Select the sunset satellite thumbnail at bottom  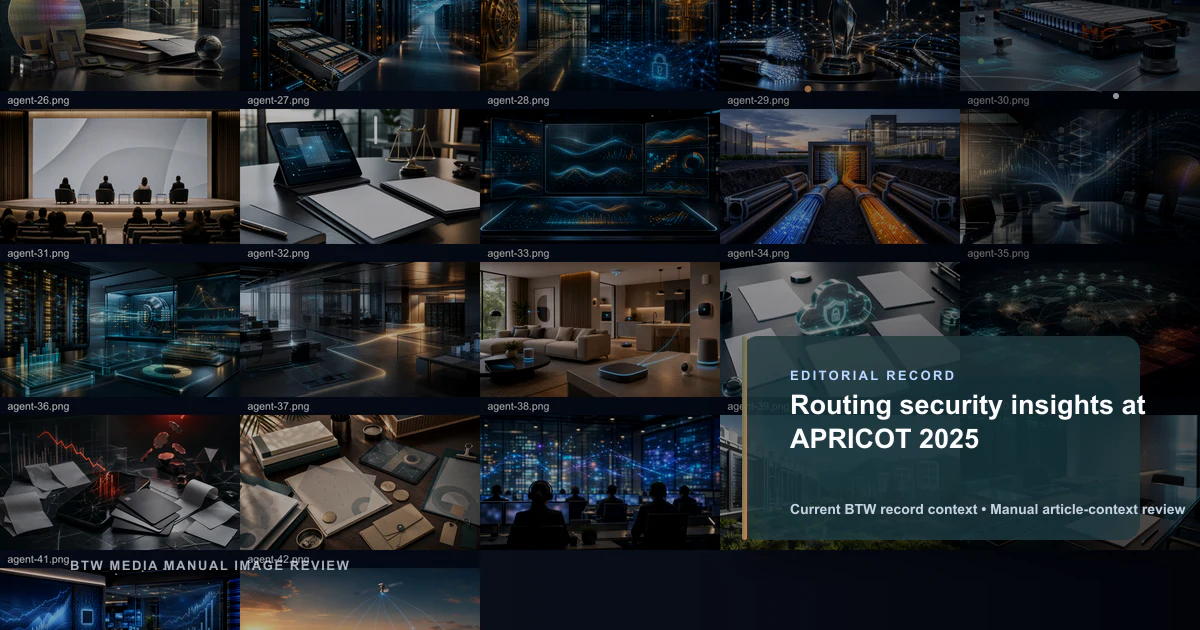[x=360, y=599]
